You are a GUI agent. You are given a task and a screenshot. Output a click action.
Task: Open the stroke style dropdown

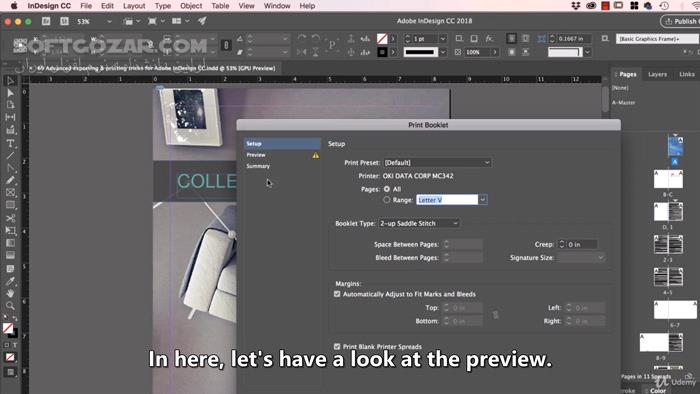(x=443, y=52)
